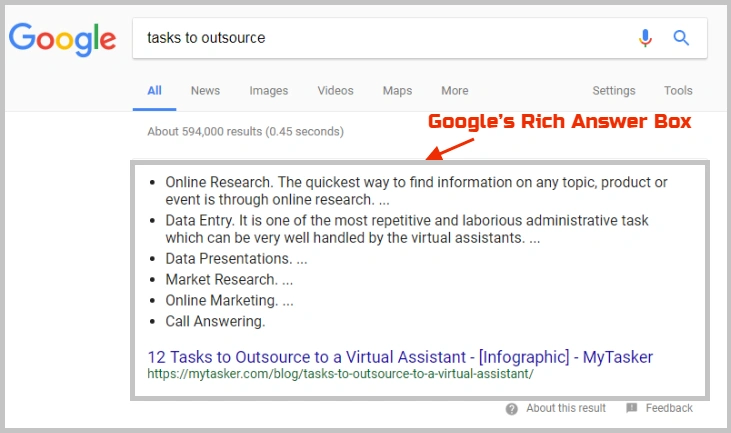The height and width of the screenshot is (433, 731).
Task: Click the Call Answering bullet
Action: [x=215, y=322]
